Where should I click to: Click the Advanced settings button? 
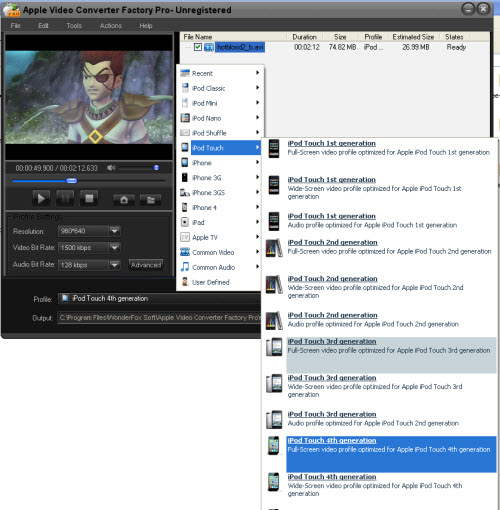pos(146,265)
